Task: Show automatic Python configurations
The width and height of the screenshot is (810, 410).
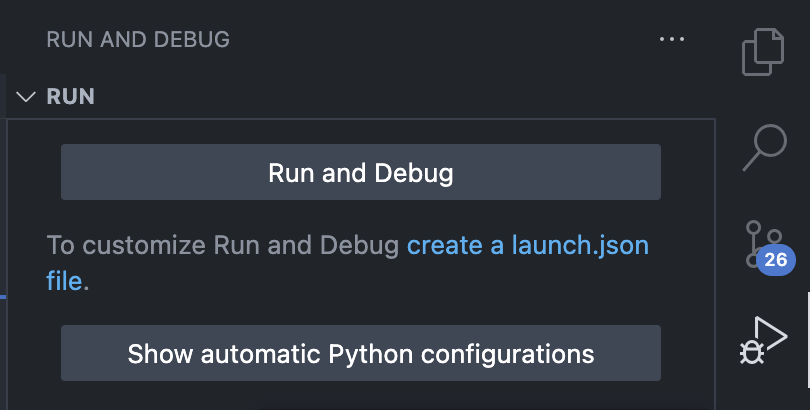Action: coord(360,353)
